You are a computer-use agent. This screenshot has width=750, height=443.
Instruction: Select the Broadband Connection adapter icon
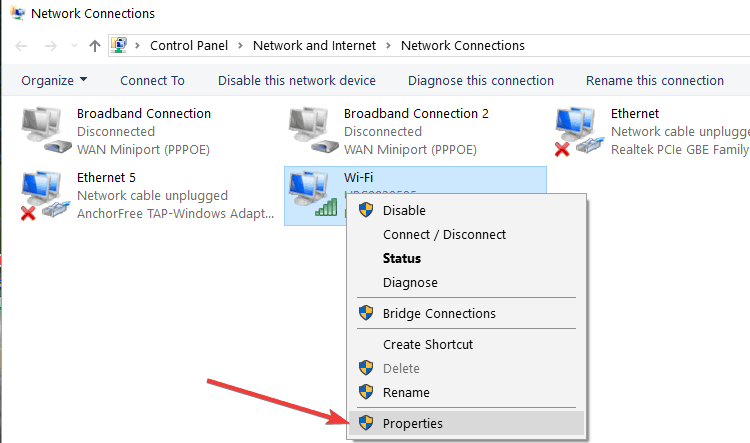coord(46,130)
